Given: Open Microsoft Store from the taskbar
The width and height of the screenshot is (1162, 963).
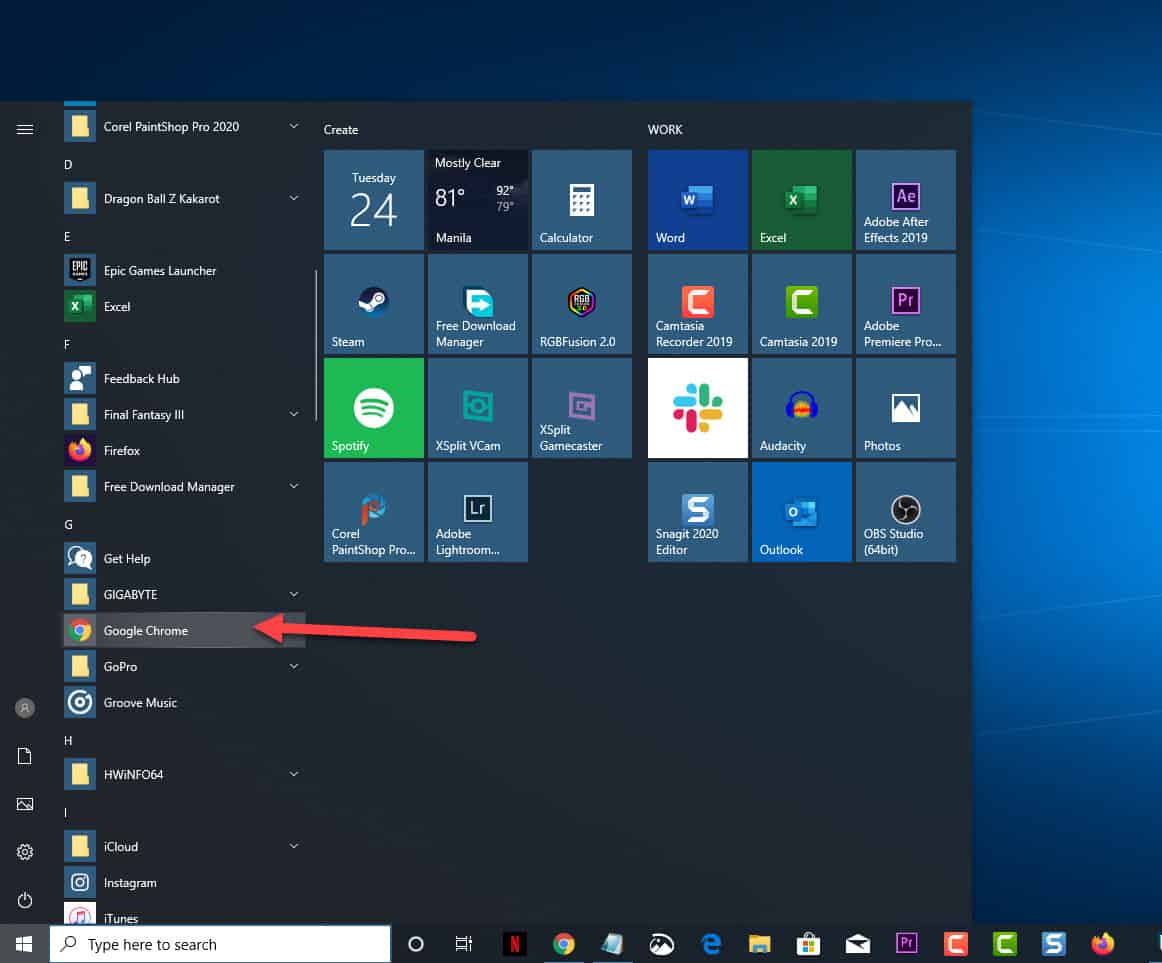Looking at the screenshot, I should click(809, 944).
